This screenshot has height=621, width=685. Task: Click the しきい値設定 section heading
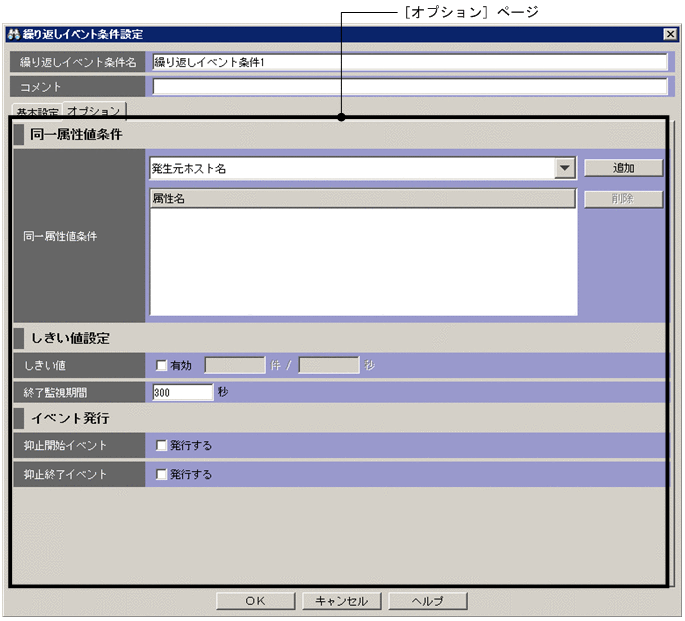70,338
